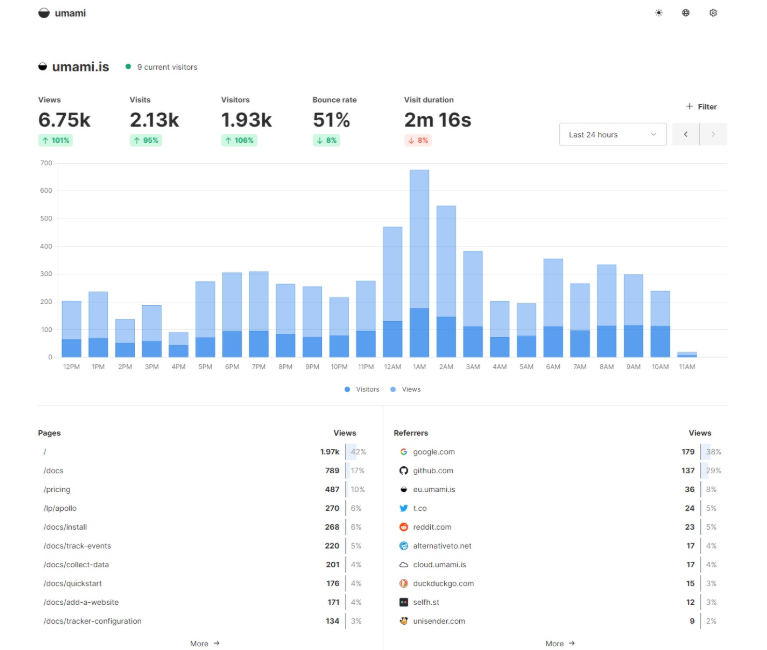
Task: Add a Filter
Action: pos(701,107)
